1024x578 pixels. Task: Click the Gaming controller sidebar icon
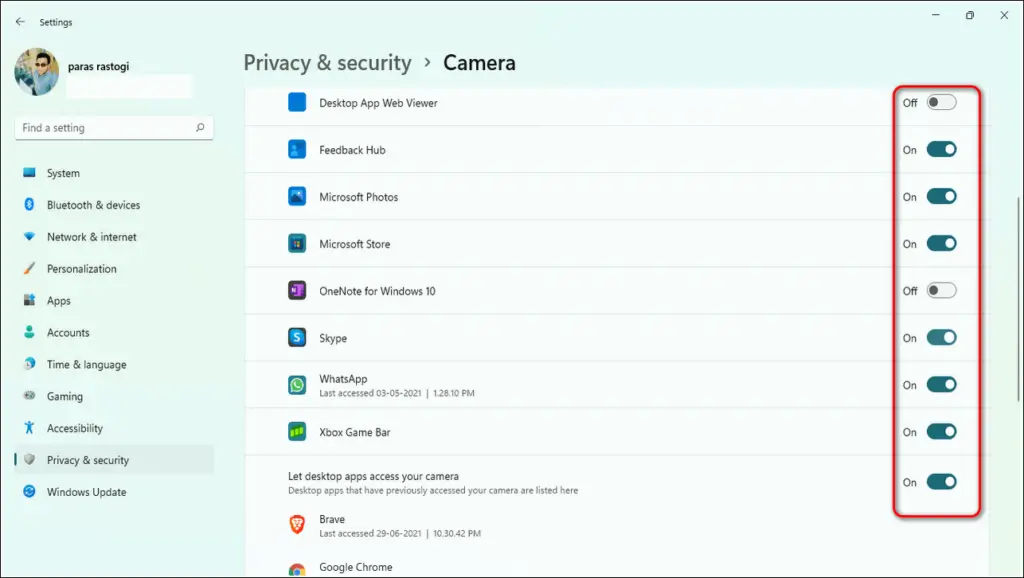pyautogui.click(x=29, y=396)
